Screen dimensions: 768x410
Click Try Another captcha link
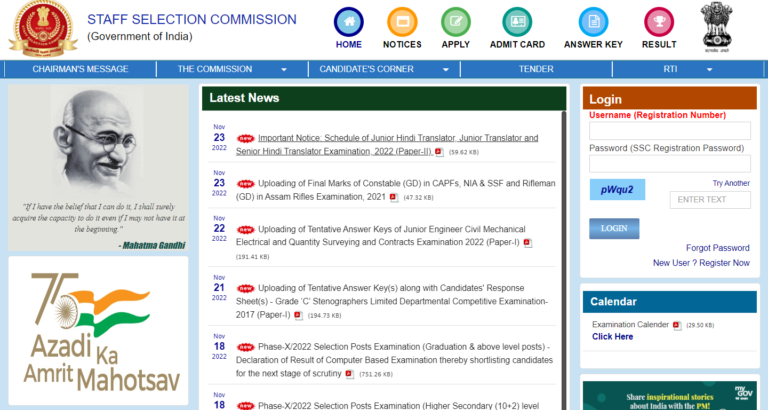(x=730, y=183)
